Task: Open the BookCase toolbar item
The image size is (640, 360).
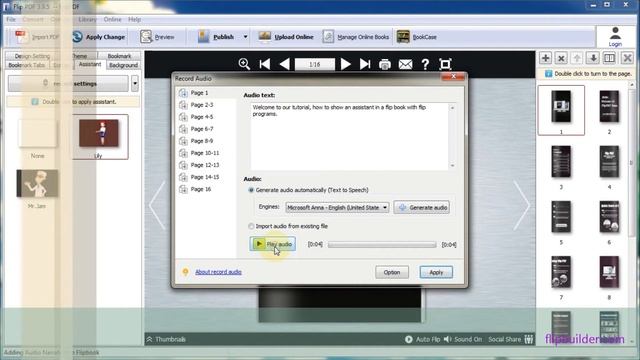Action: [416, 37]
